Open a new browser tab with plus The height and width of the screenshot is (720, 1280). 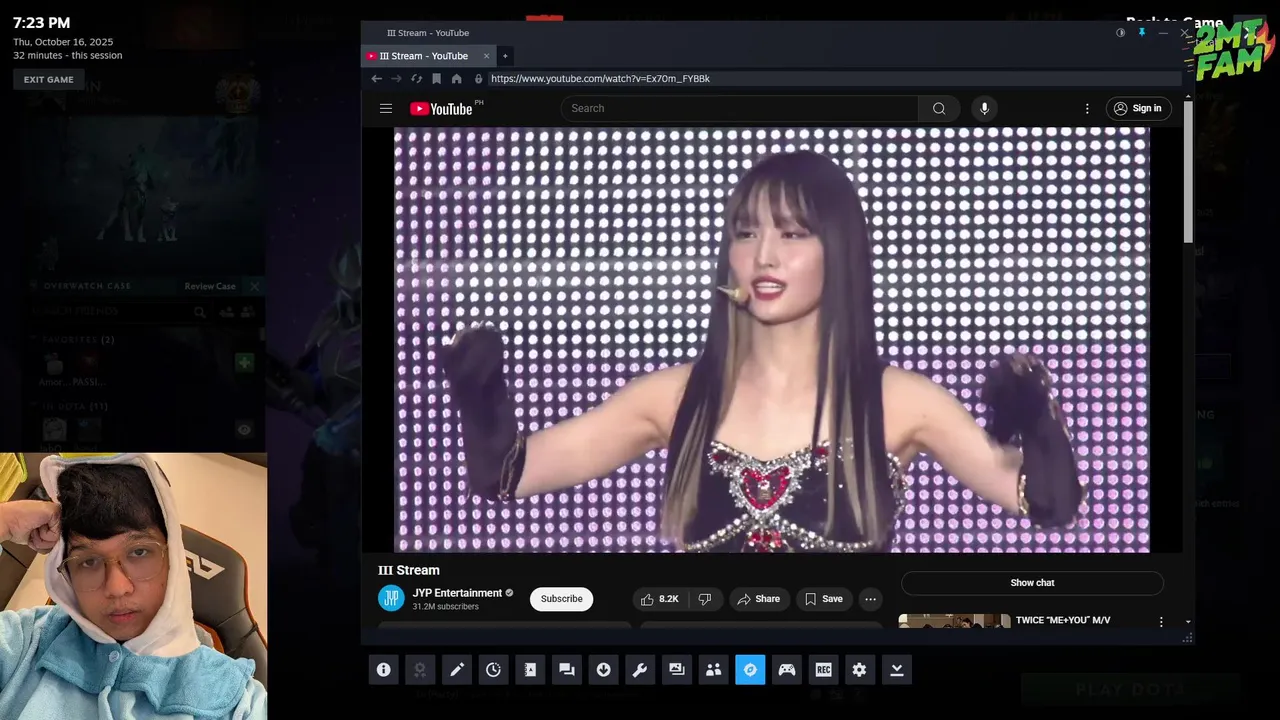click(x=505, y=56)
